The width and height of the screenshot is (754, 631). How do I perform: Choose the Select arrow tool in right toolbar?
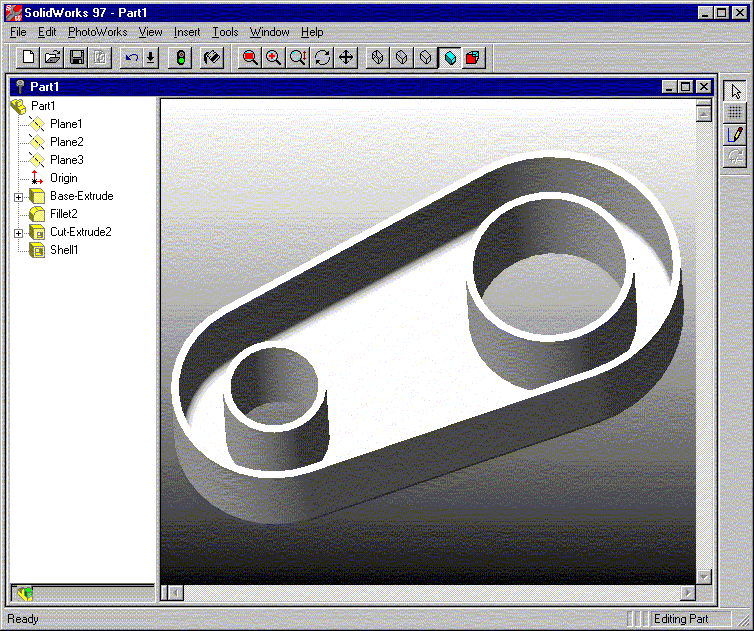click(x=735, y=90)
